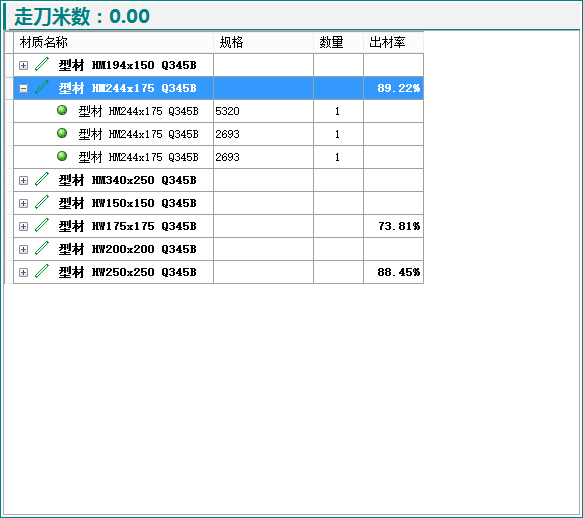
Task: Click the 73.81% yield value
Action: coord(399,226)
